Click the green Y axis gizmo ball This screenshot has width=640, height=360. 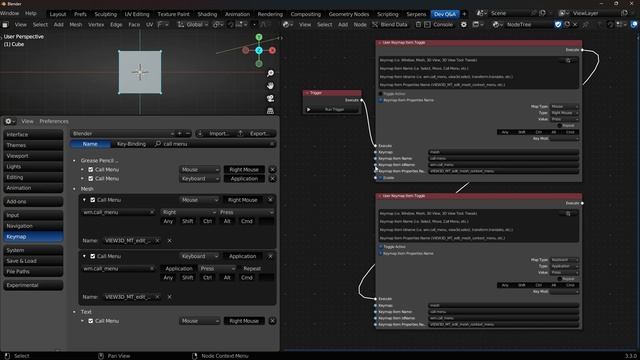[x=259, y=37]
